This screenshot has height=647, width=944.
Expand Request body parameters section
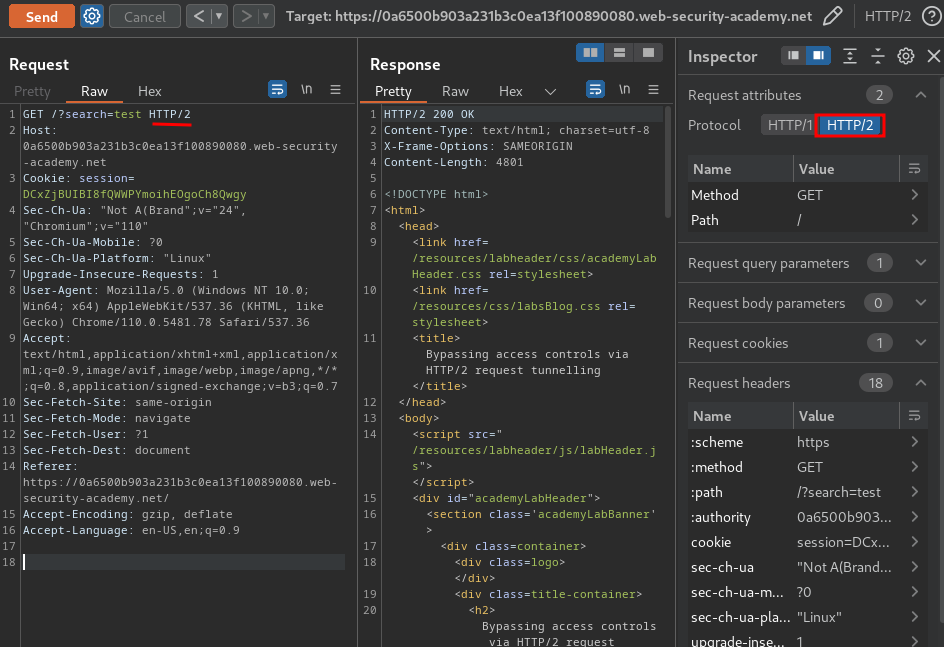(921, 303)
